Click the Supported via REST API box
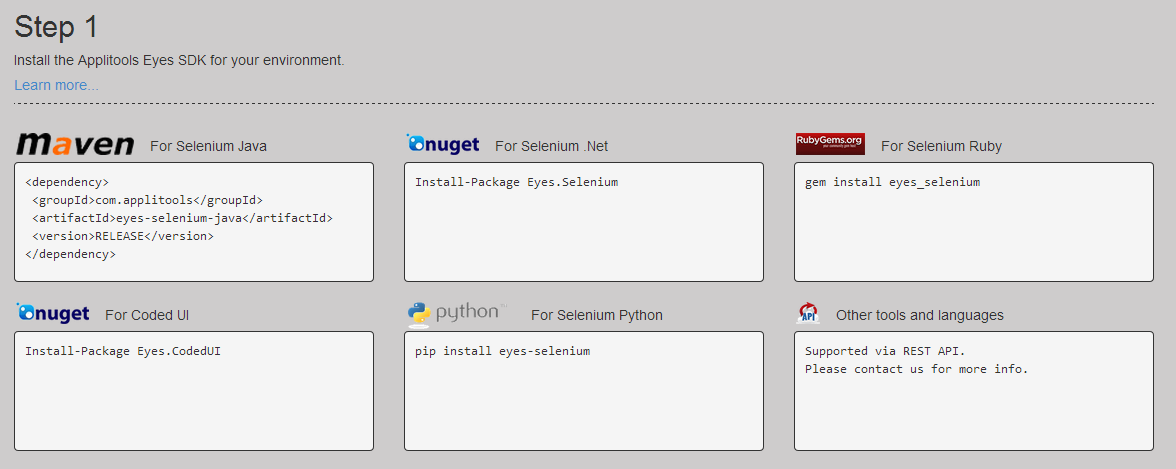 (974, 391)
